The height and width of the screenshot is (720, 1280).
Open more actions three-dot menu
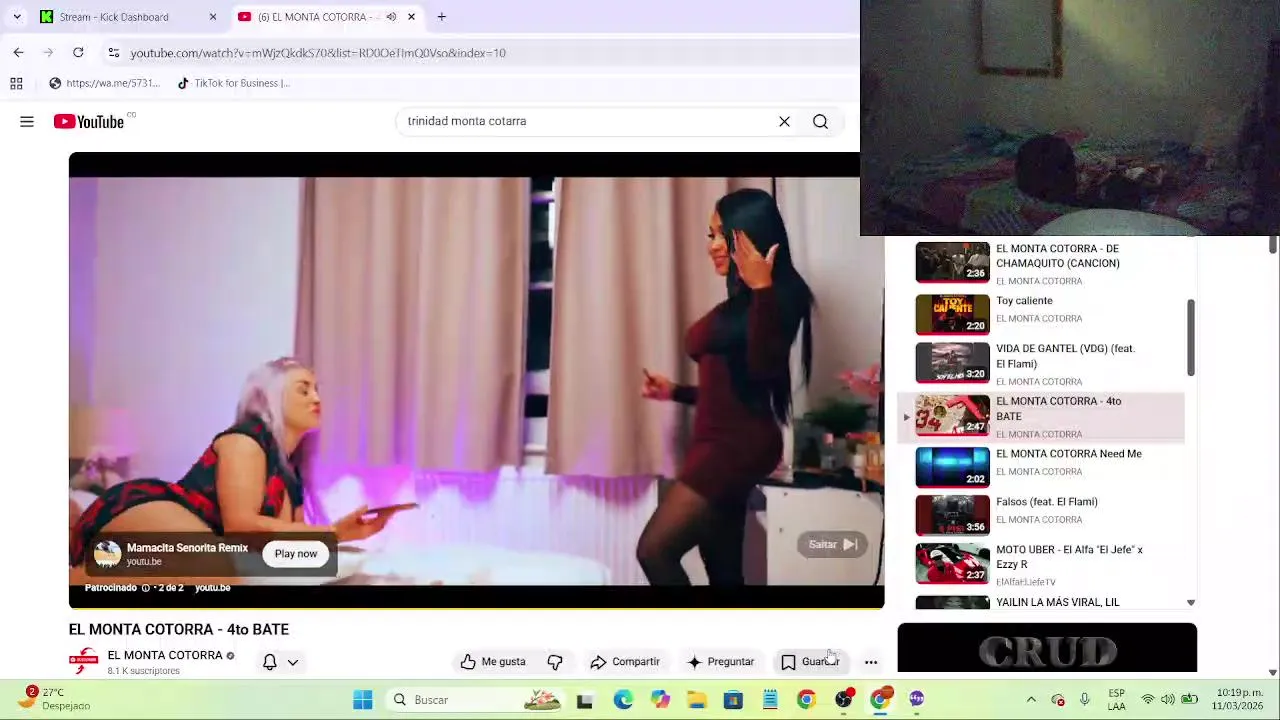[871, 661]
